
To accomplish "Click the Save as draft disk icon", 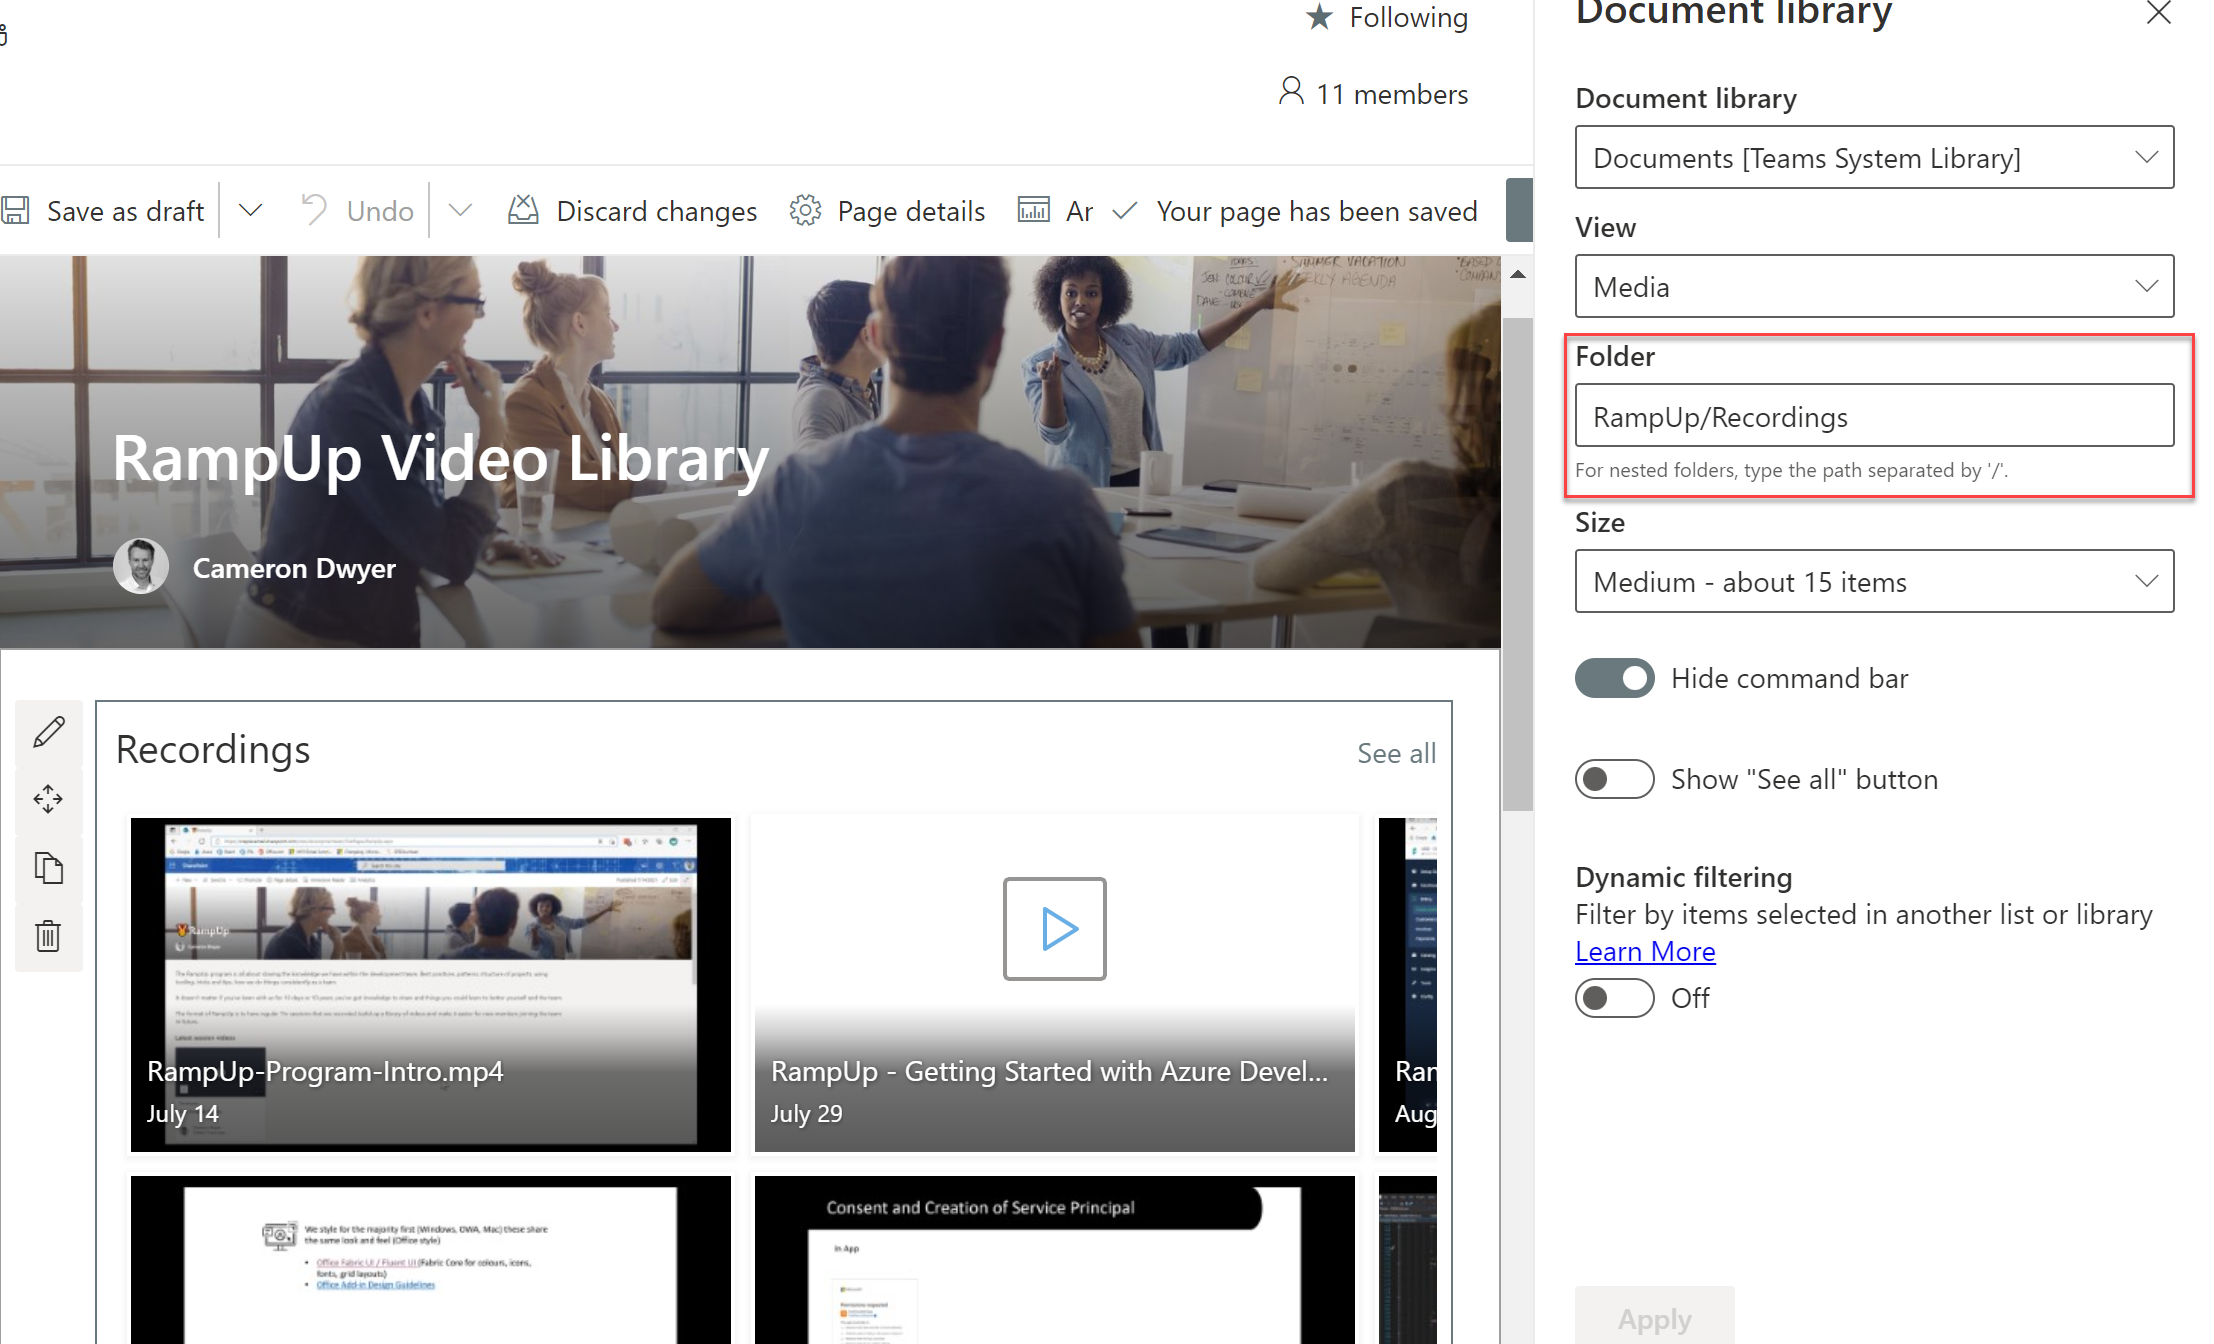I will pyautogui.click(x=15, y=211).
